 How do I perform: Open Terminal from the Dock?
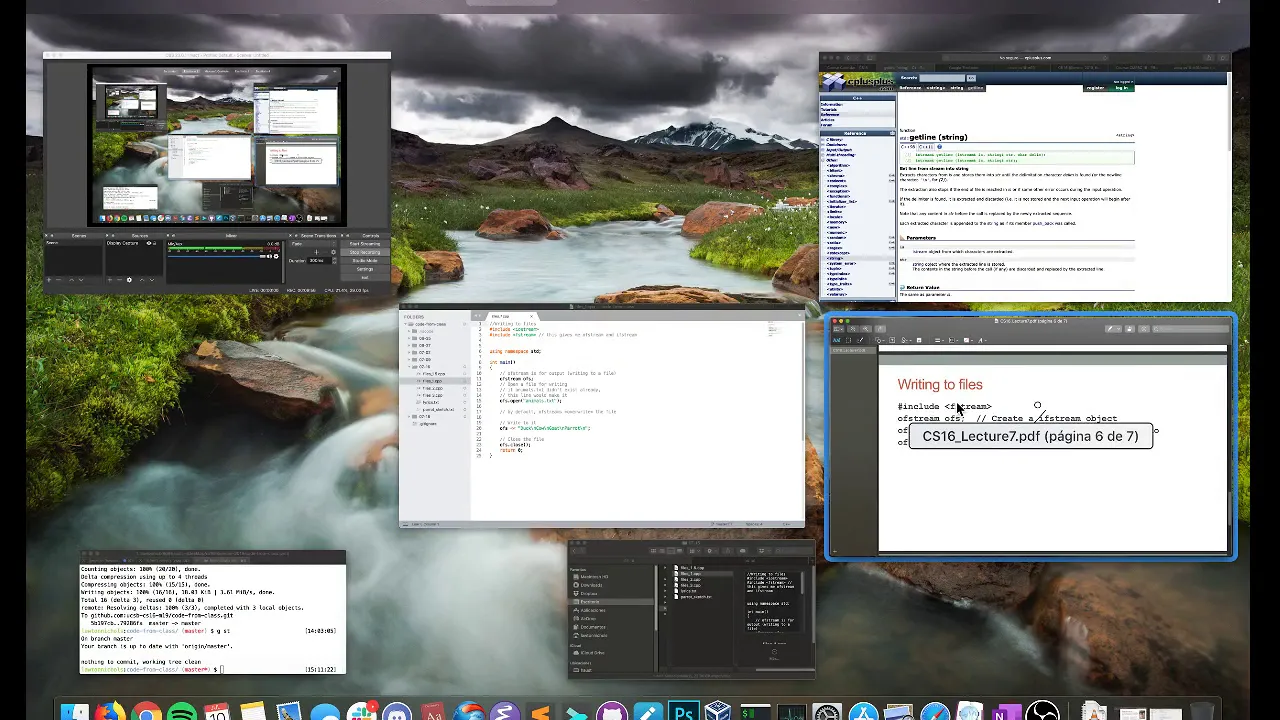tap(754, 713)
